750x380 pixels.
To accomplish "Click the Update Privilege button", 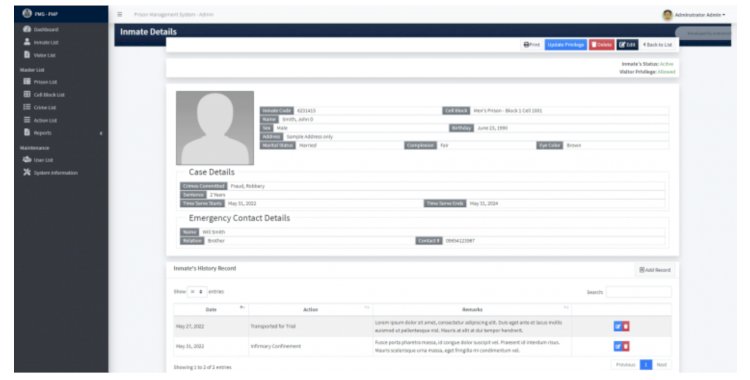I will pos(566,45).
